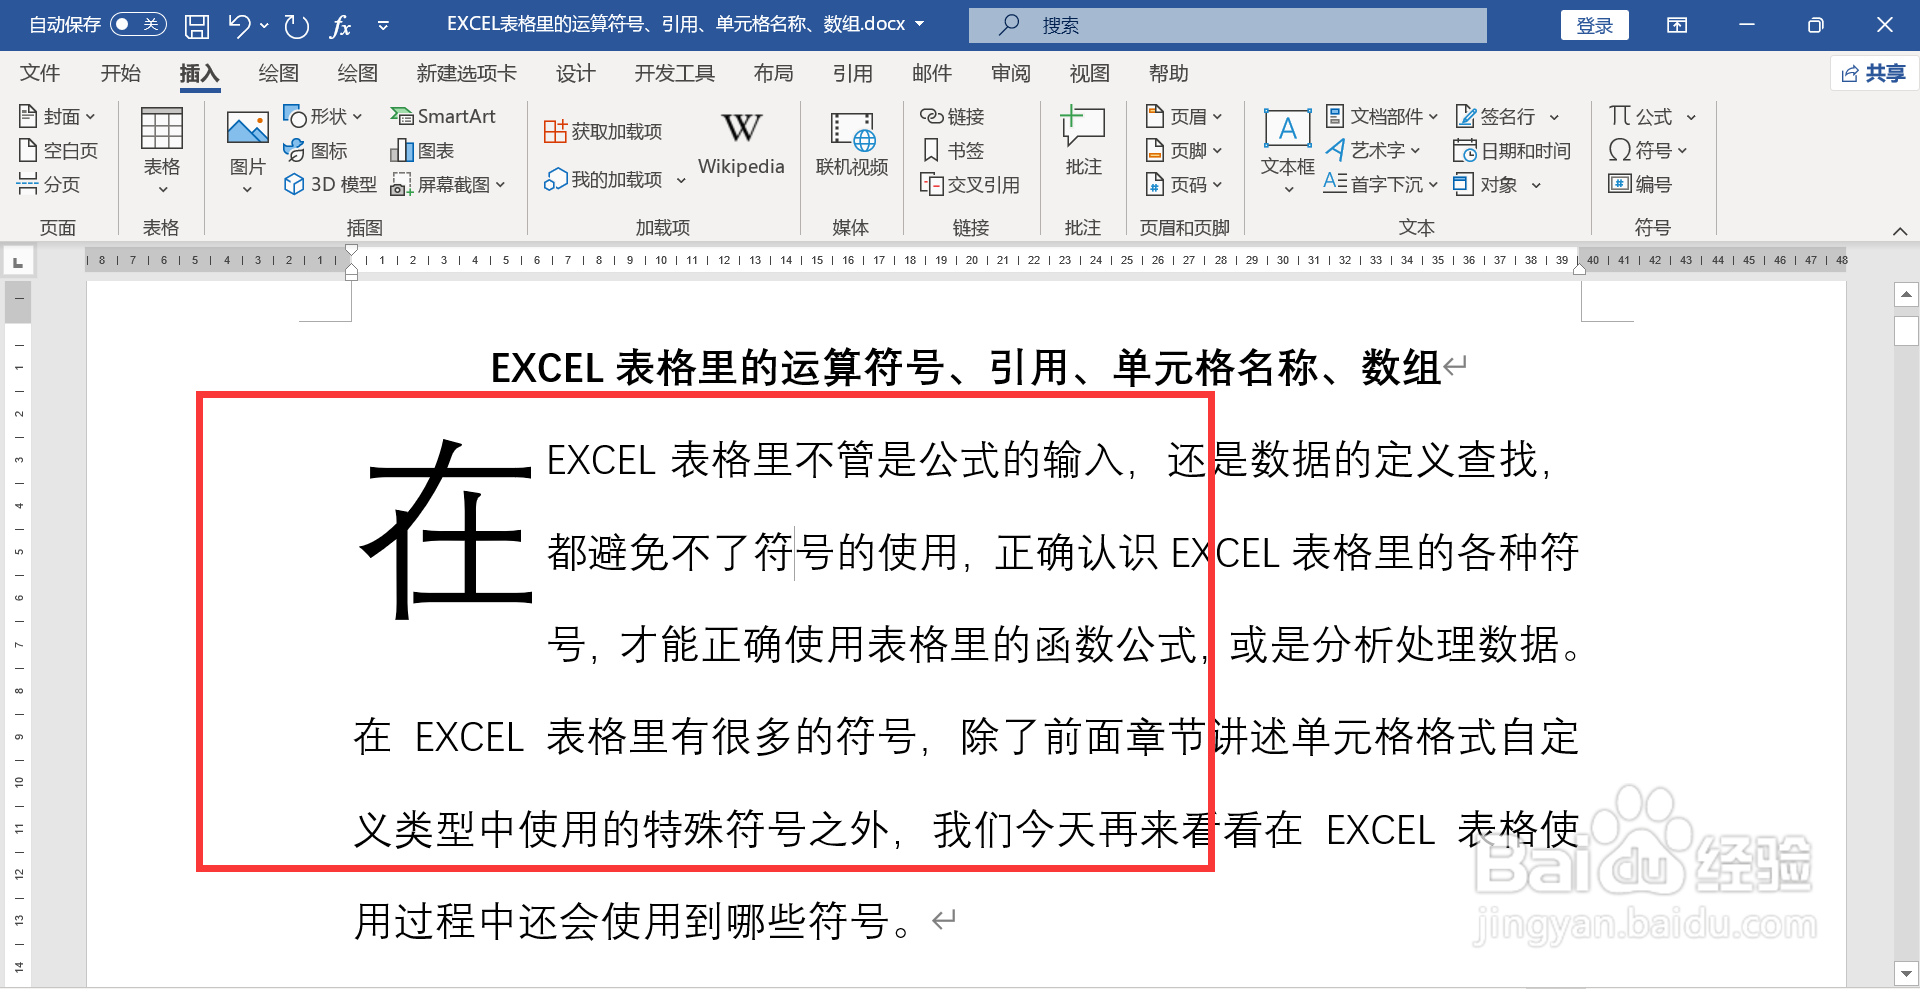Click the fx formula icon in title bar
Image resolution: width=1920 pixels, height=989 pixels.
[x=340, y=26]
